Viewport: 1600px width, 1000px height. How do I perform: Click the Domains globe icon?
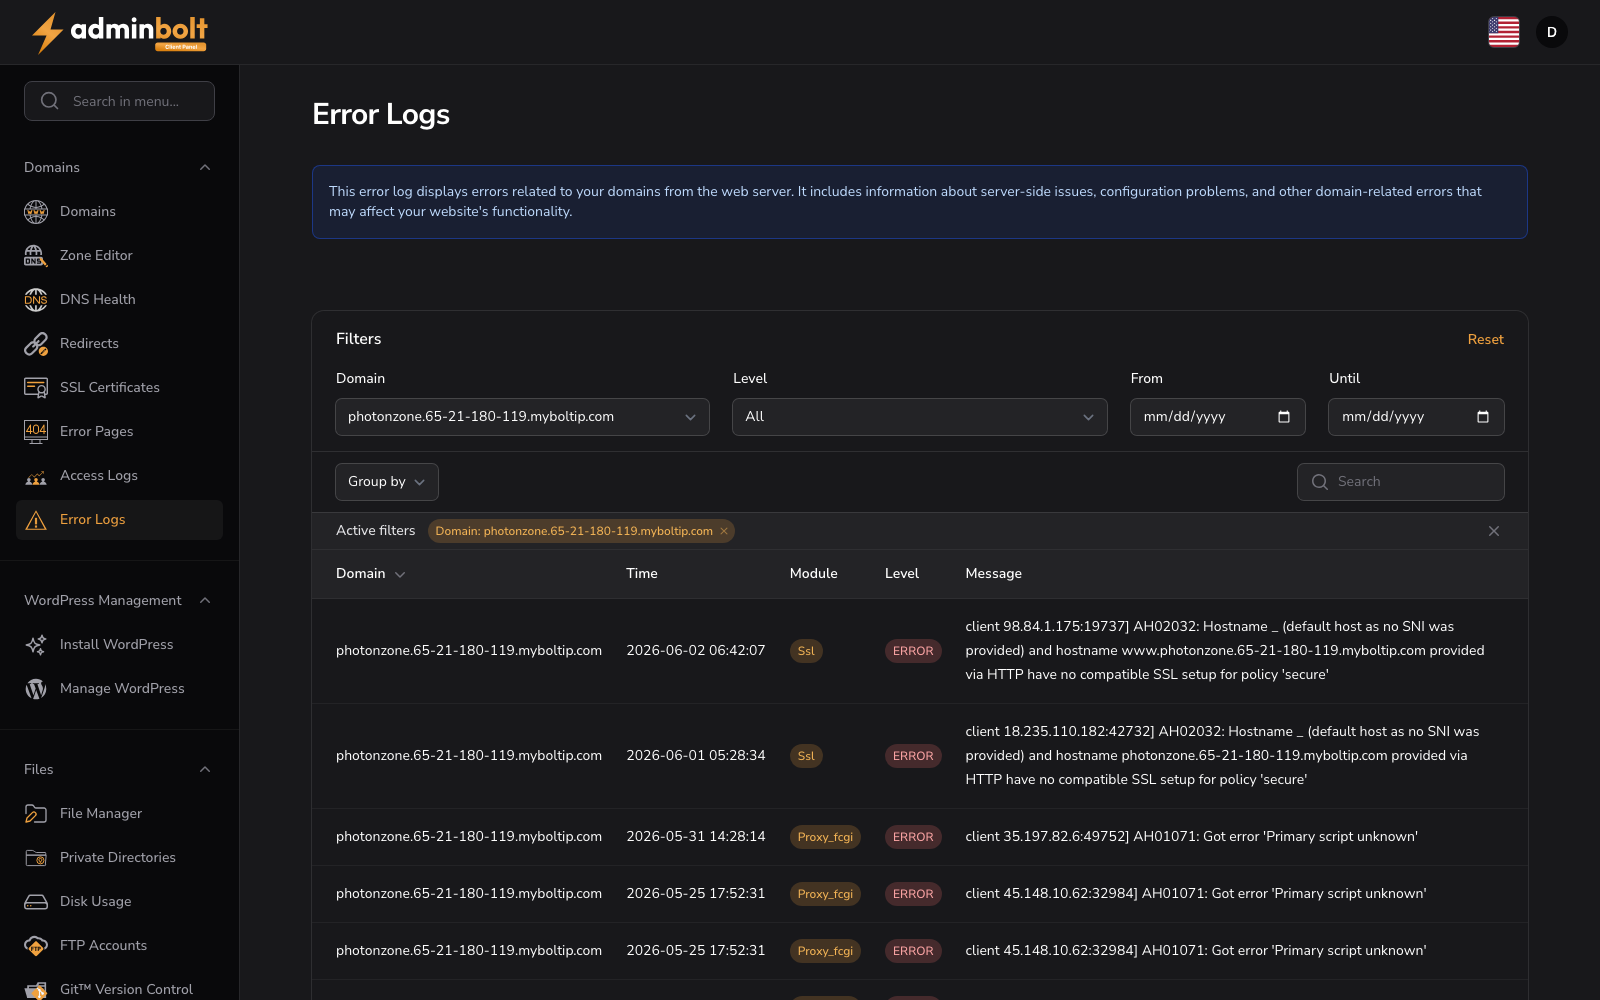coord(36,211)
